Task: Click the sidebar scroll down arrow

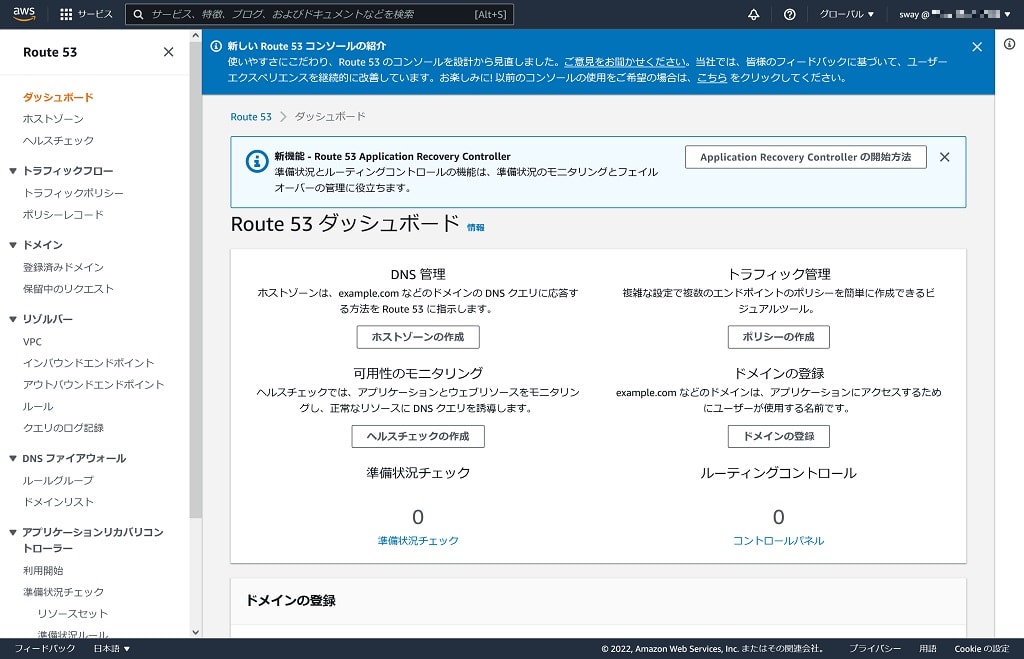Action: (195, 632)
